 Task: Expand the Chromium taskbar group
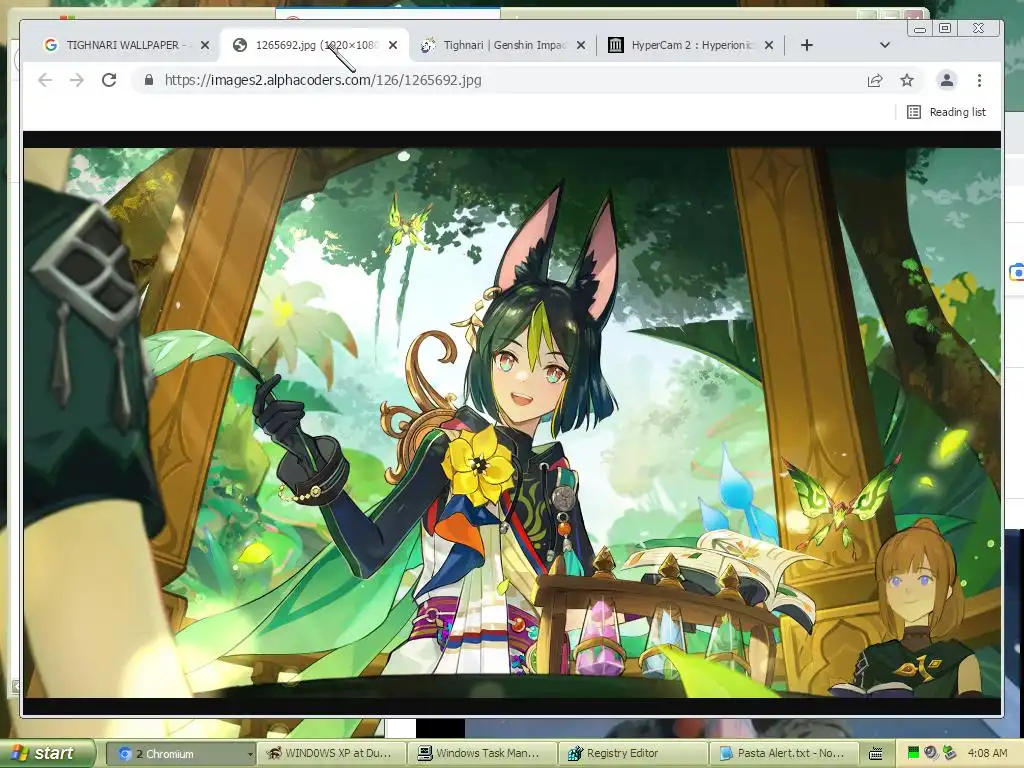180,754
